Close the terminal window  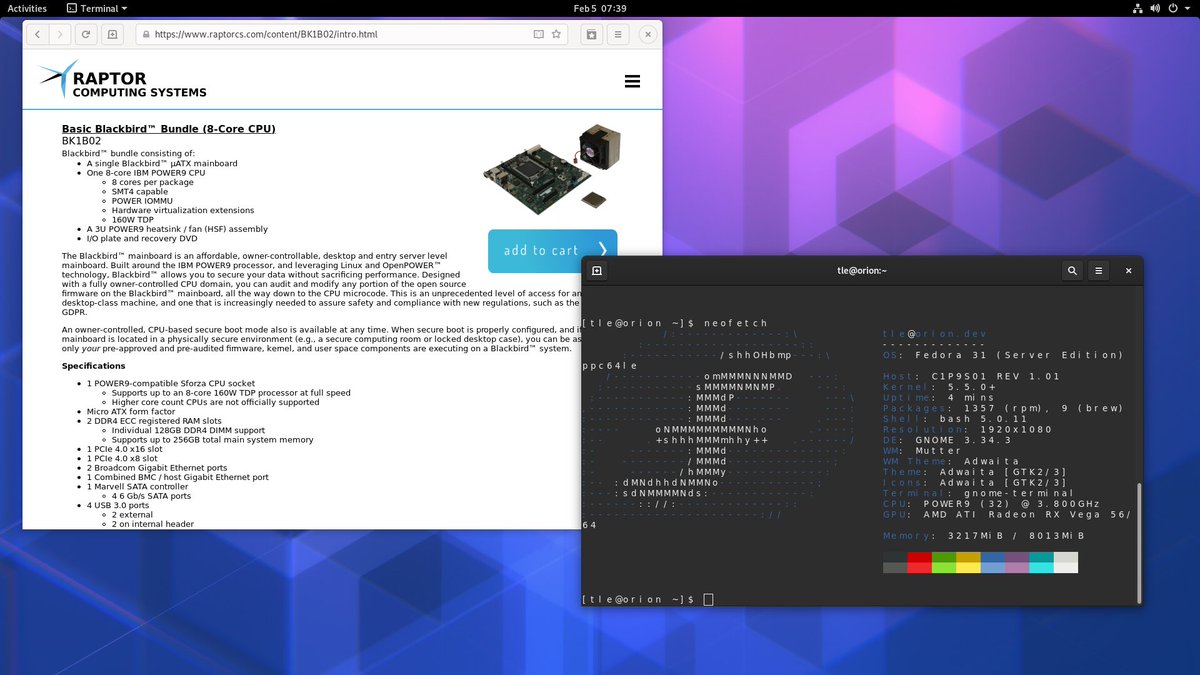coord(1128,270)
